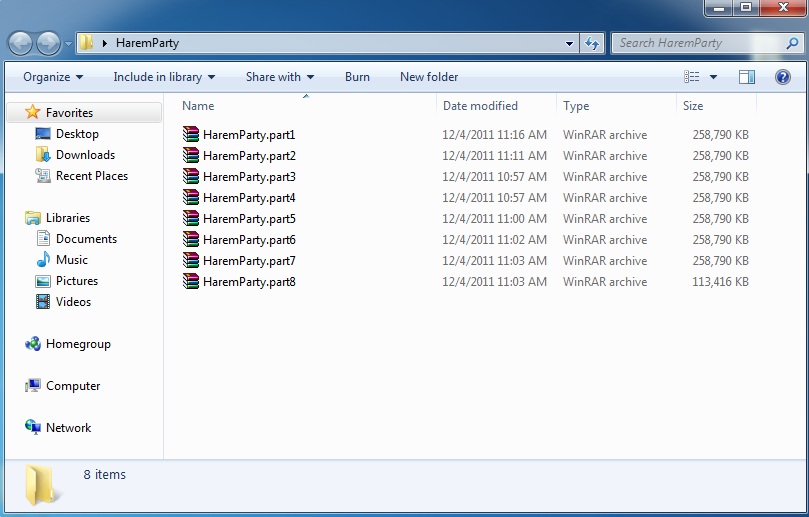Image resolution: width=809 pixels, height=517 pixels.
Task: Expand the address bar breadcrumb arrow before HaremParty
Action: [105, 43]
